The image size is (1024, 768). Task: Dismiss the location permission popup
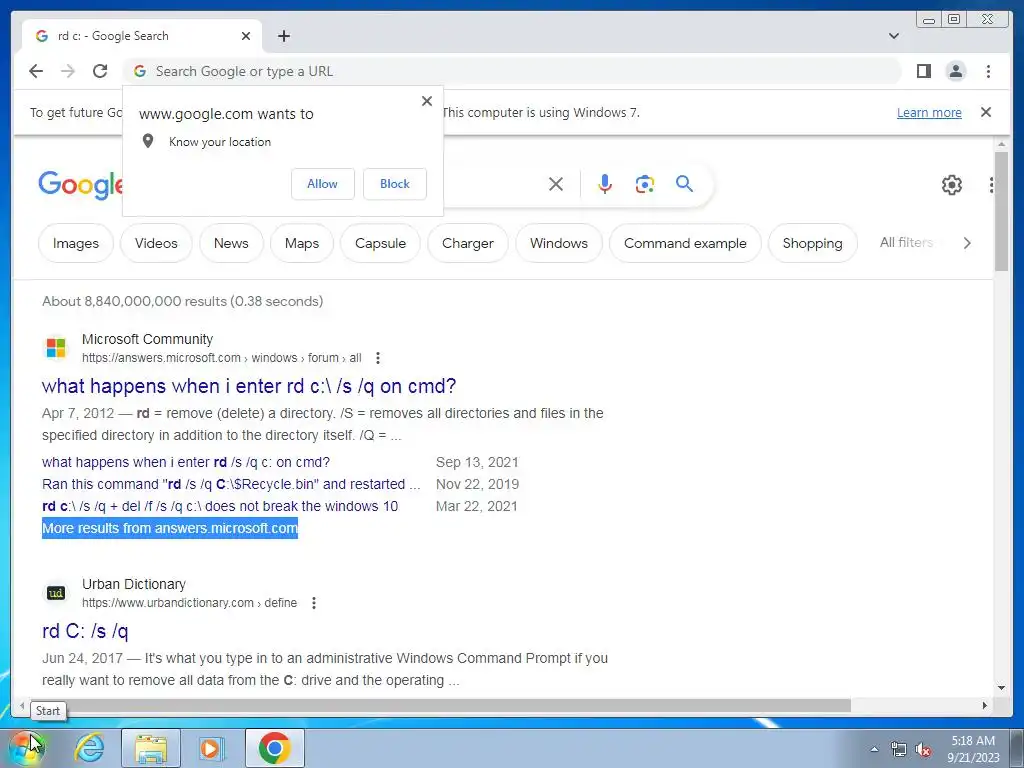click(x=427, y=101)
